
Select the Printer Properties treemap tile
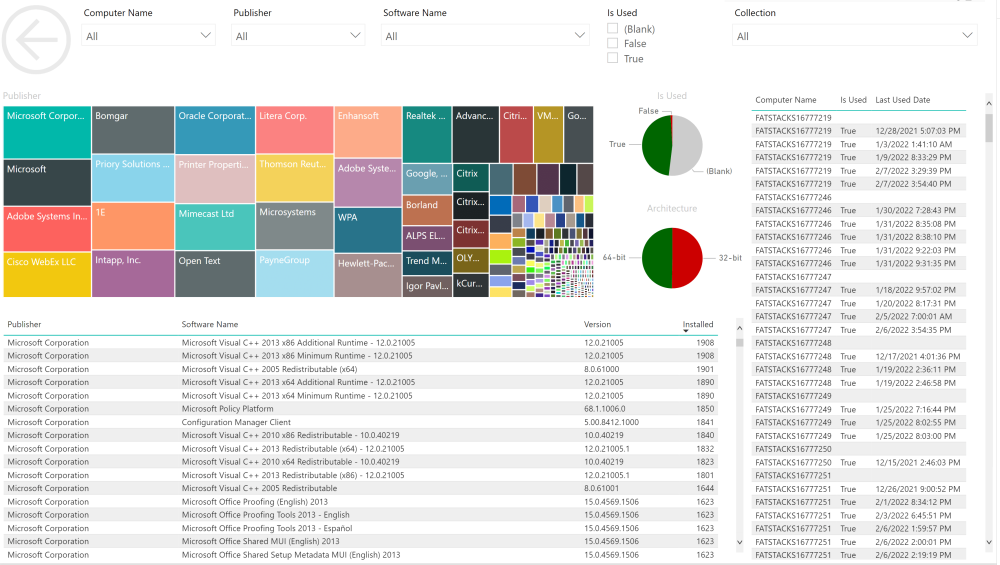coord(215,179)
